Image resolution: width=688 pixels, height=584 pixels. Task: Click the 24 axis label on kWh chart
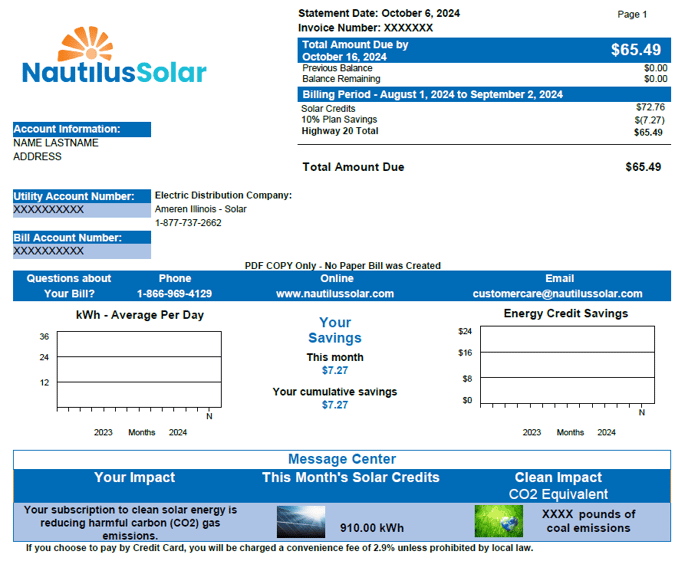(44, 357)
